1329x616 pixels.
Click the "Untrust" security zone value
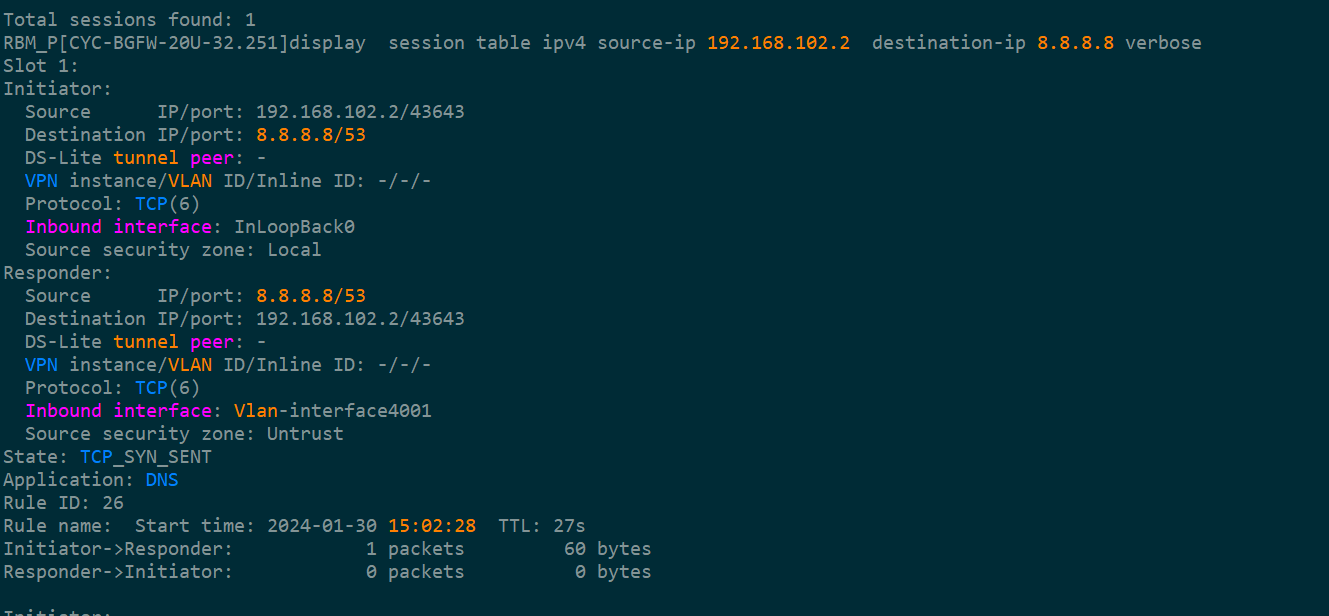305,434
